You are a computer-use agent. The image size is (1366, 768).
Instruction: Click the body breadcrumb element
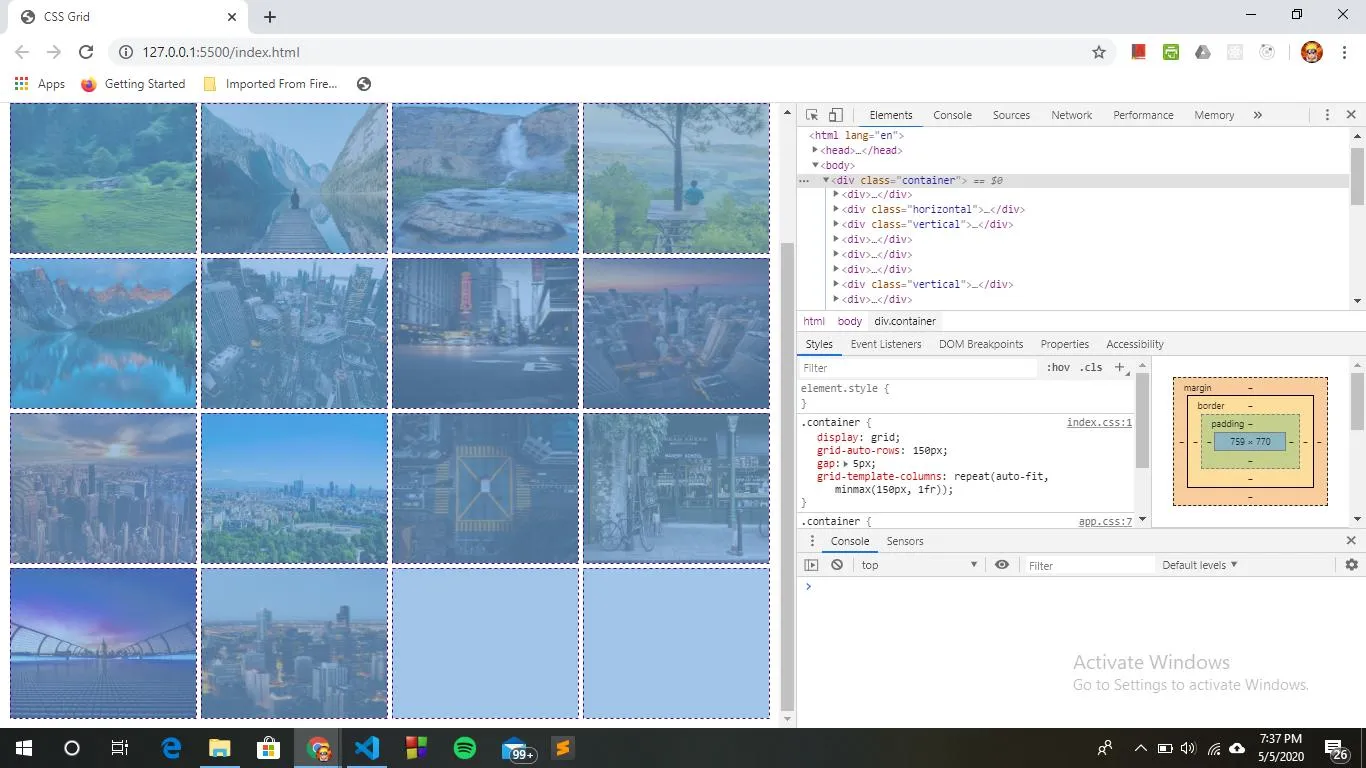point(849,321)
